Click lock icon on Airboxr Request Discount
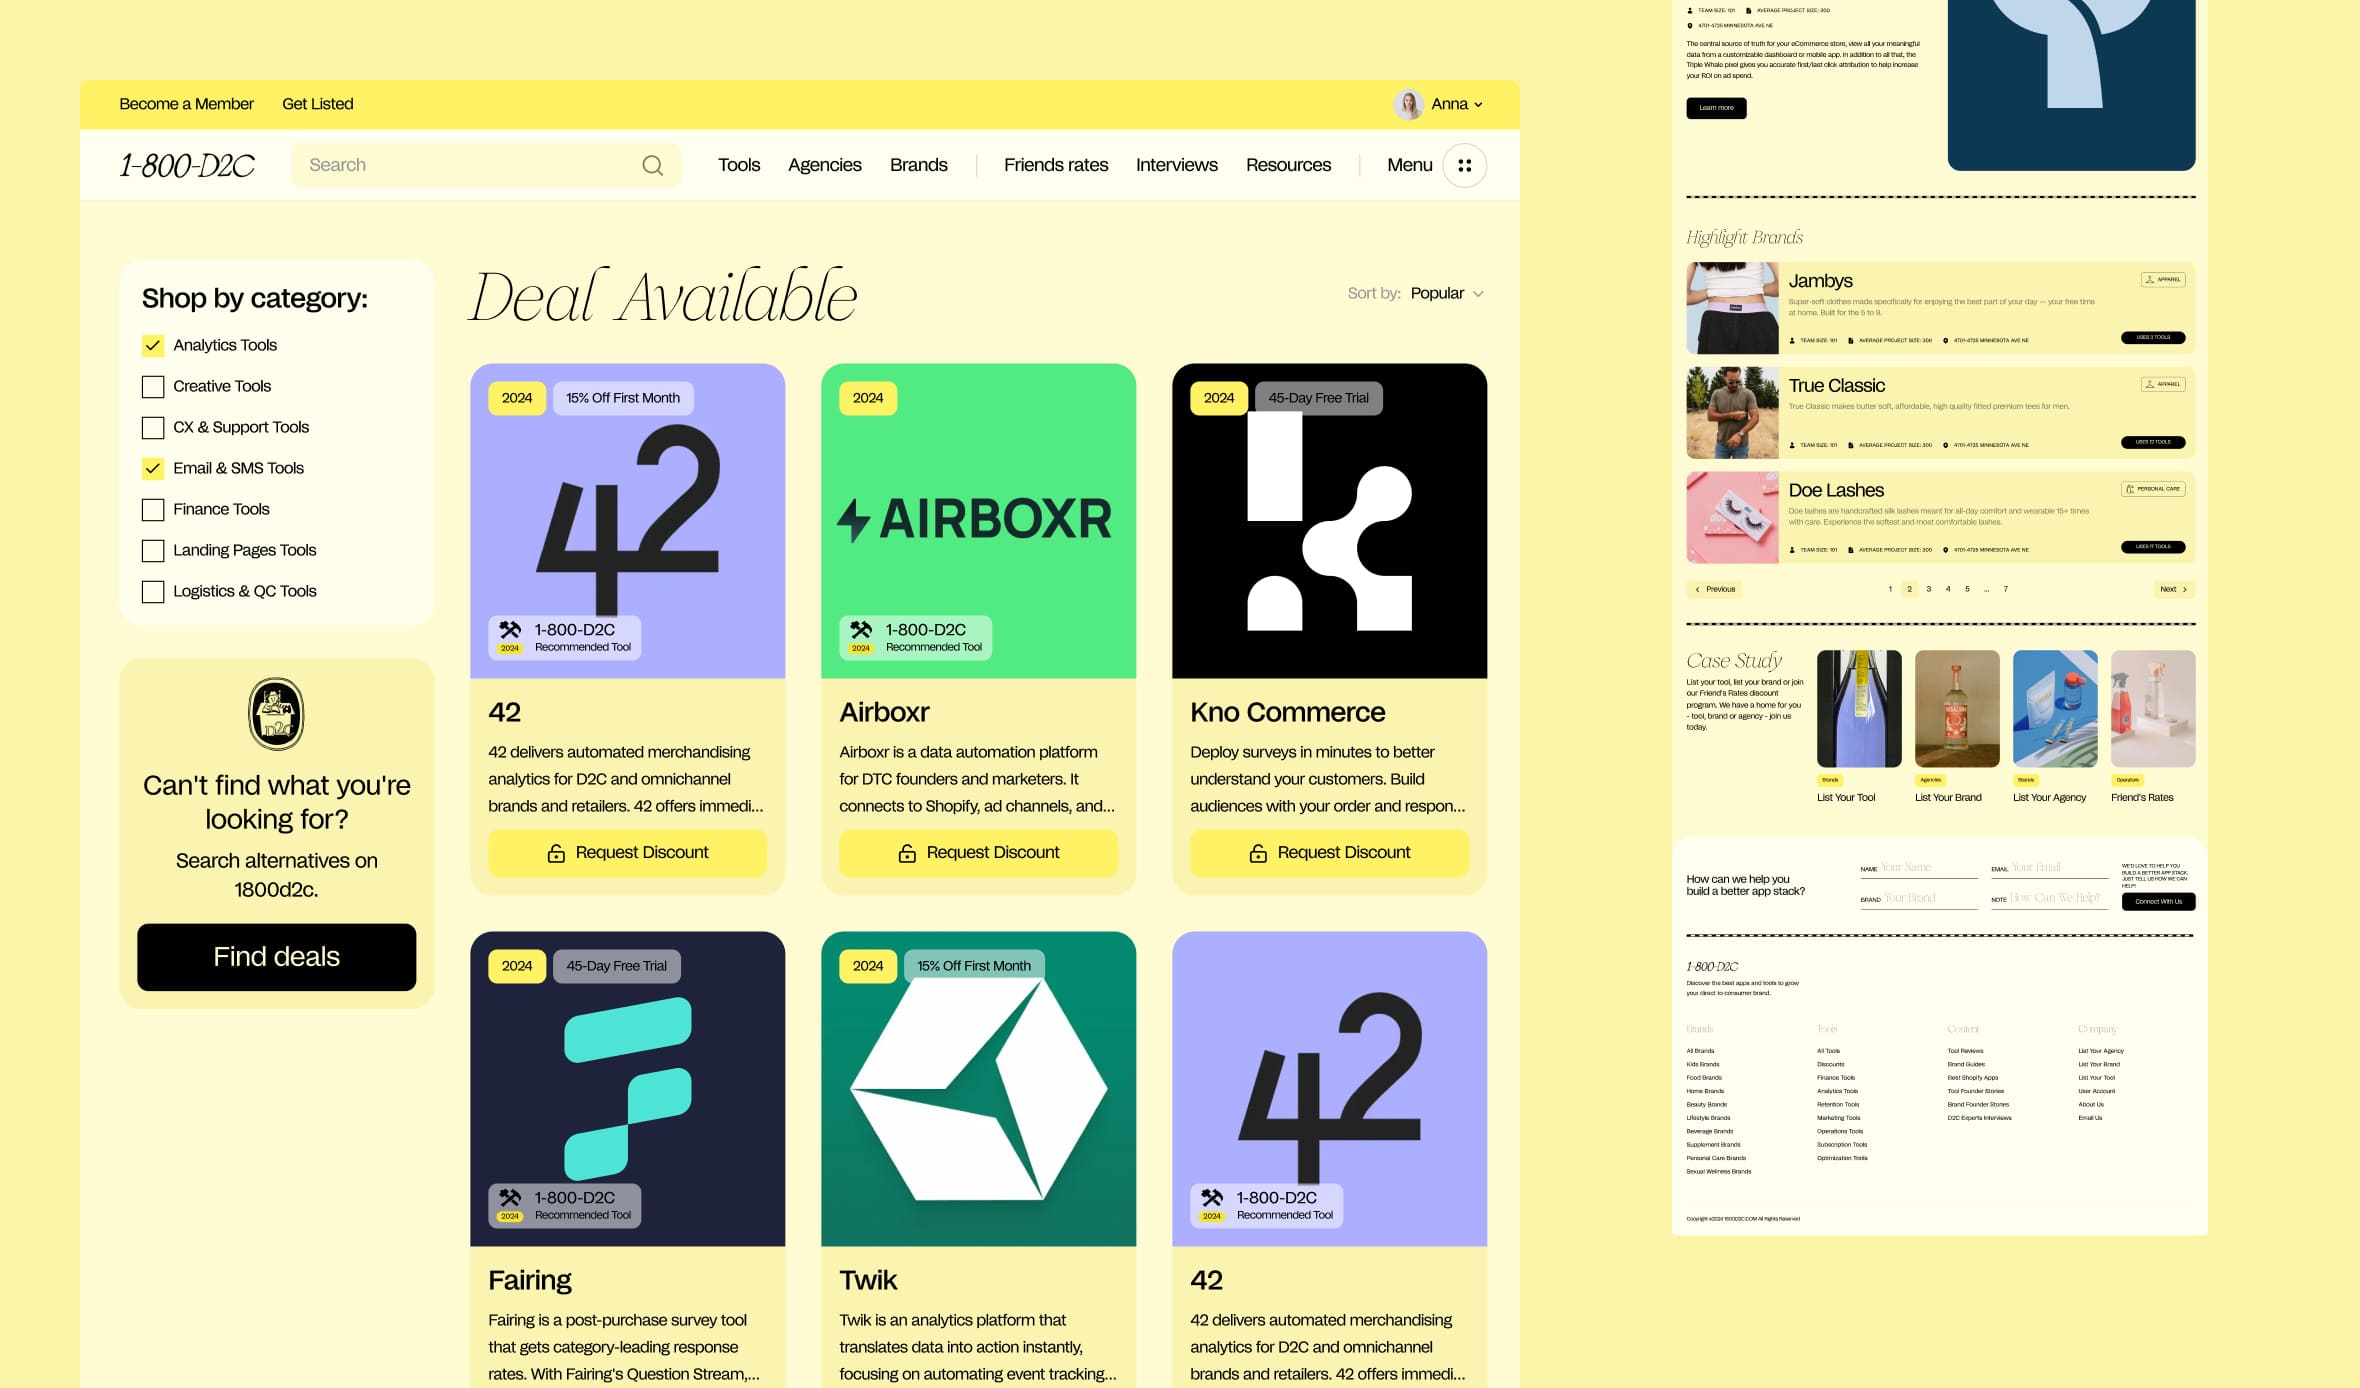This screenshot has width=2360, height=1388. tap(907, 853)
